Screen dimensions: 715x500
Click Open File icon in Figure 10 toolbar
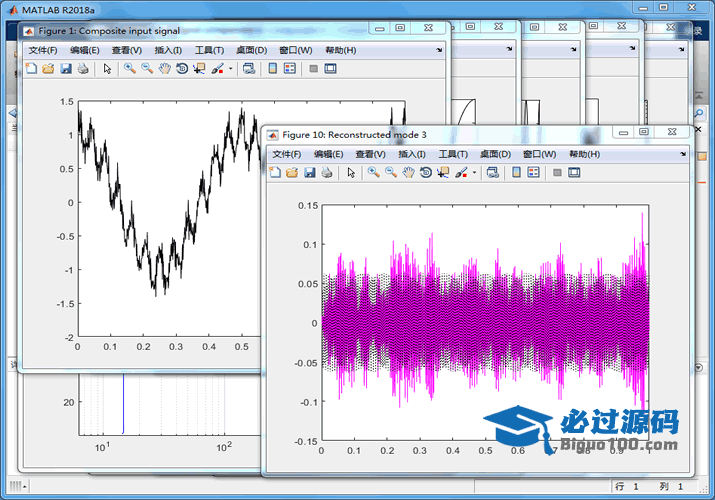[x=292, y=173]
